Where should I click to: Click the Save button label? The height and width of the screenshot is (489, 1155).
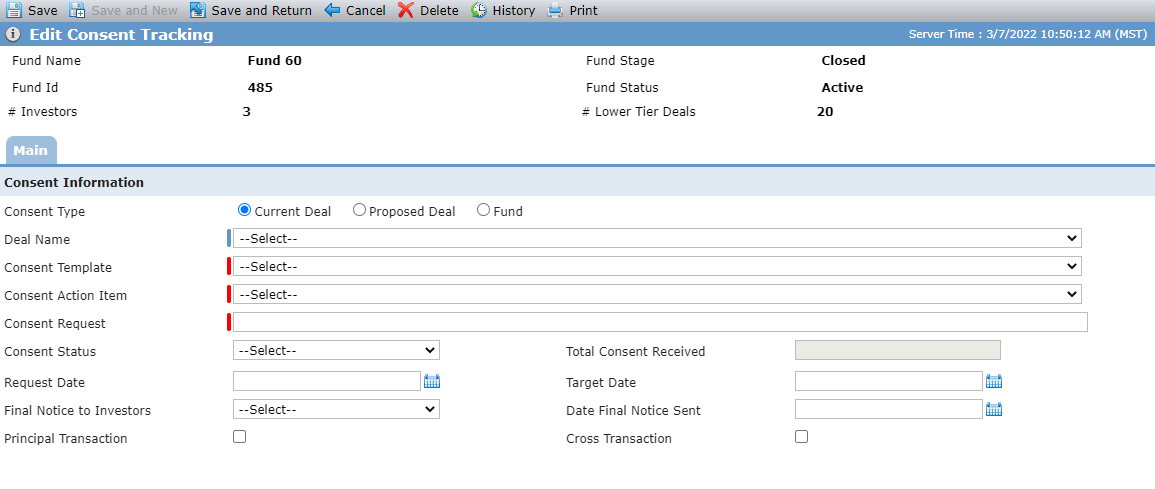[x=43, y=11]
